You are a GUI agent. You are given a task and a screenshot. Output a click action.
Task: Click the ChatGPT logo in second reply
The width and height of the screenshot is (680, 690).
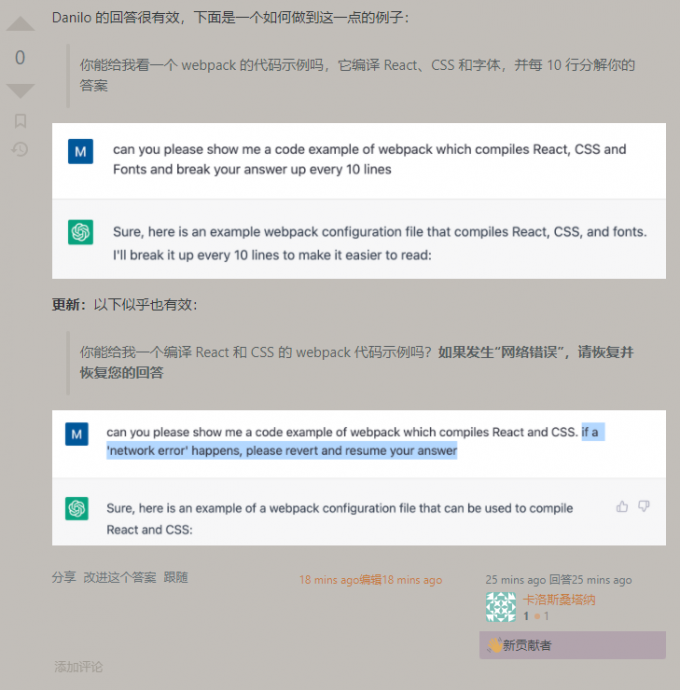click(77, 508)
